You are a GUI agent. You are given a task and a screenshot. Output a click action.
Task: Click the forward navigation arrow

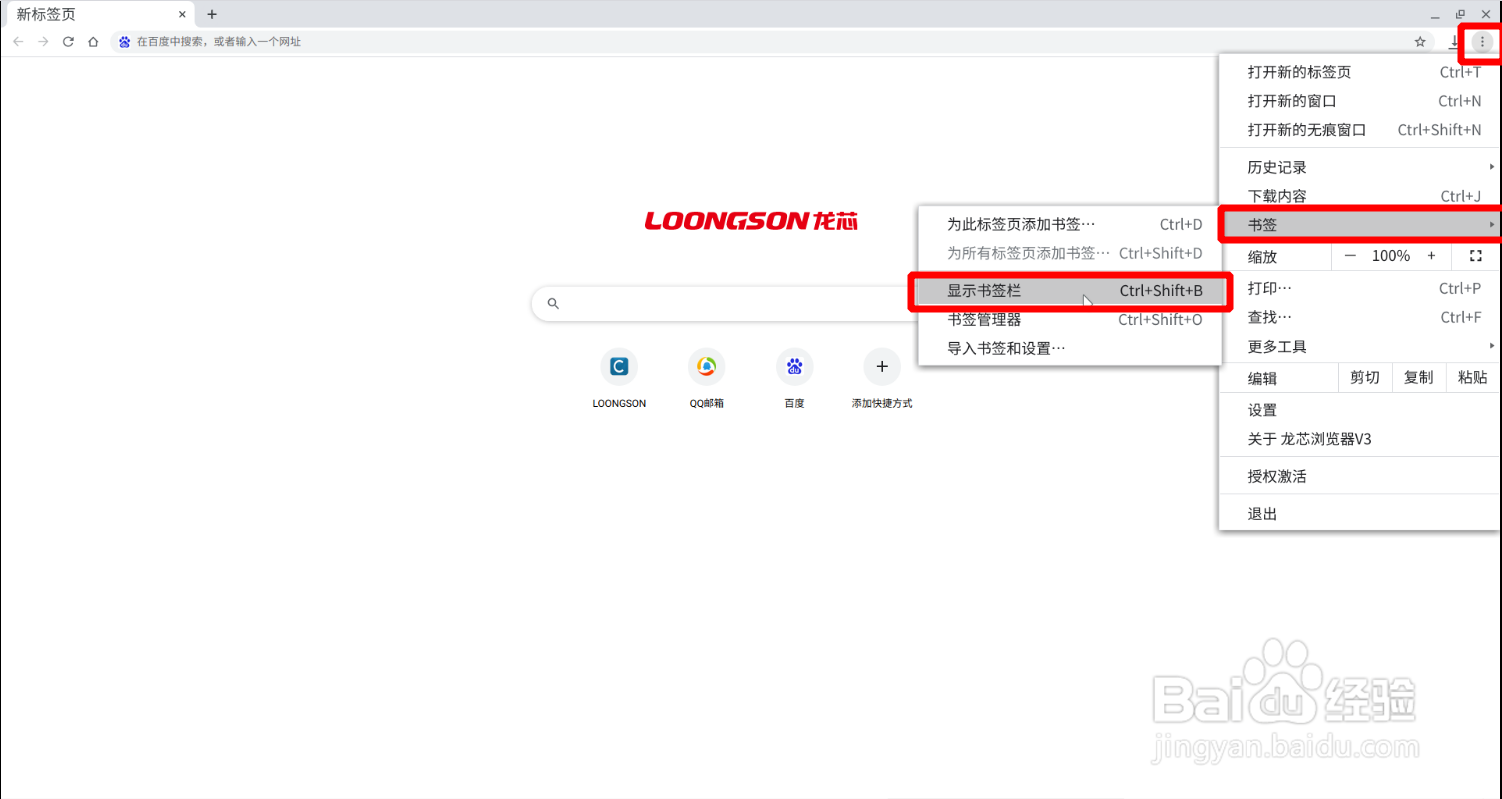[x=43, y=41]
